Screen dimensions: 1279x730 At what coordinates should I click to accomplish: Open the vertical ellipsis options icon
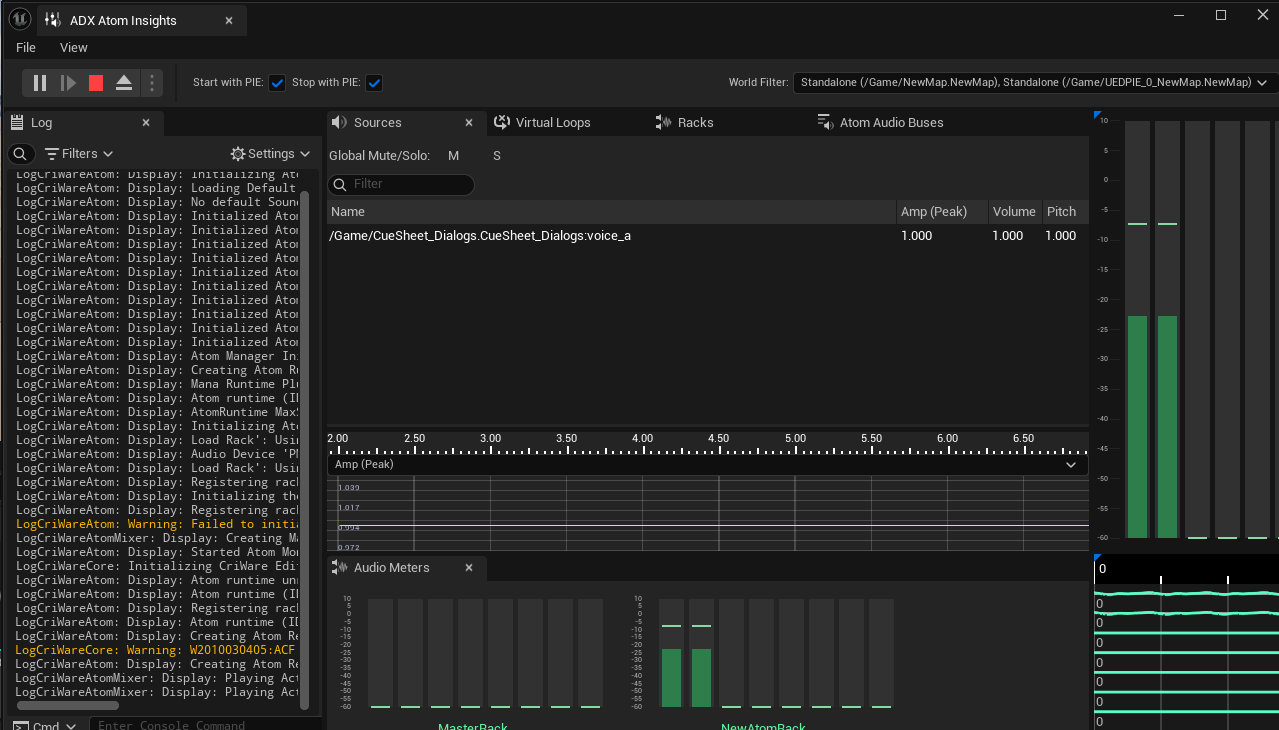151,83
